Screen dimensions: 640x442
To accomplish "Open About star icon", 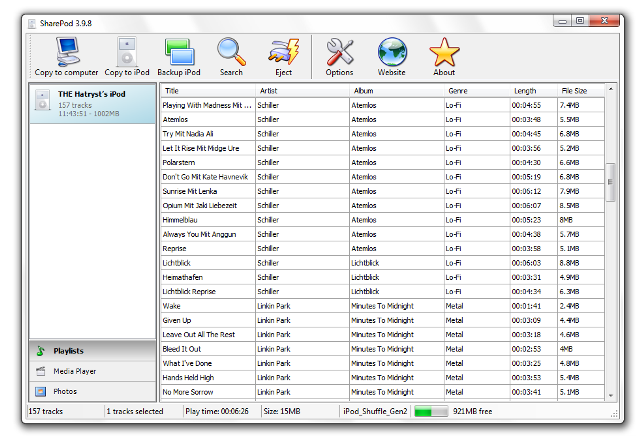I will coord(444,57).
